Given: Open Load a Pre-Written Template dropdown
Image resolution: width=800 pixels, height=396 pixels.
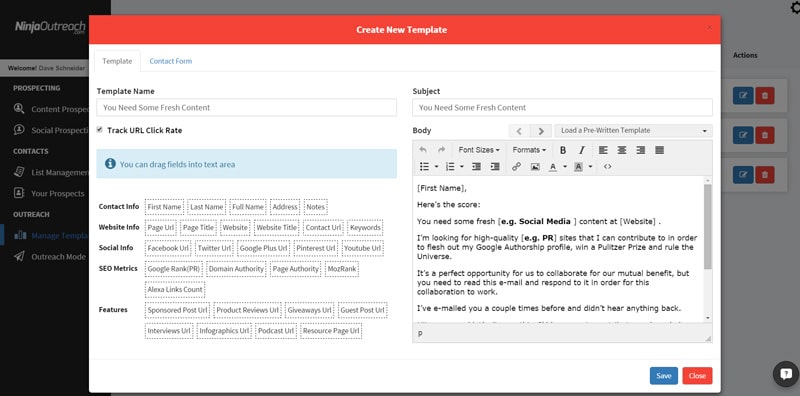Looking at the screenshot, I should (x=633, y=131).
